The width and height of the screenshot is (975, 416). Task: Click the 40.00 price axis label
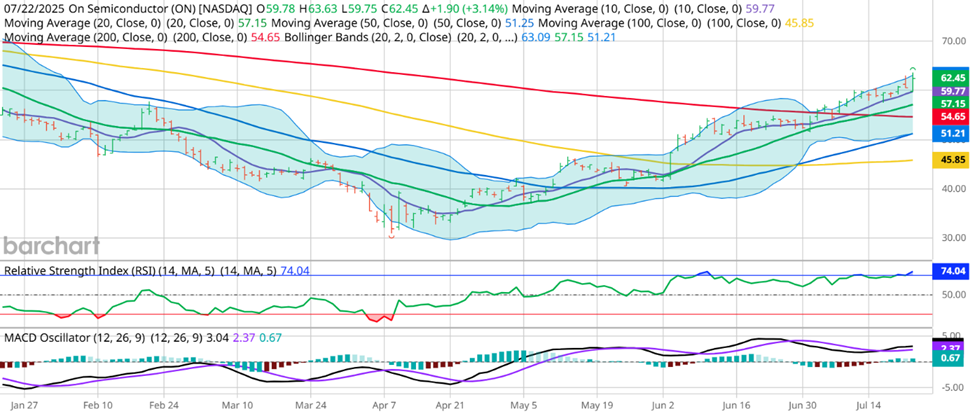coord(953,189)
